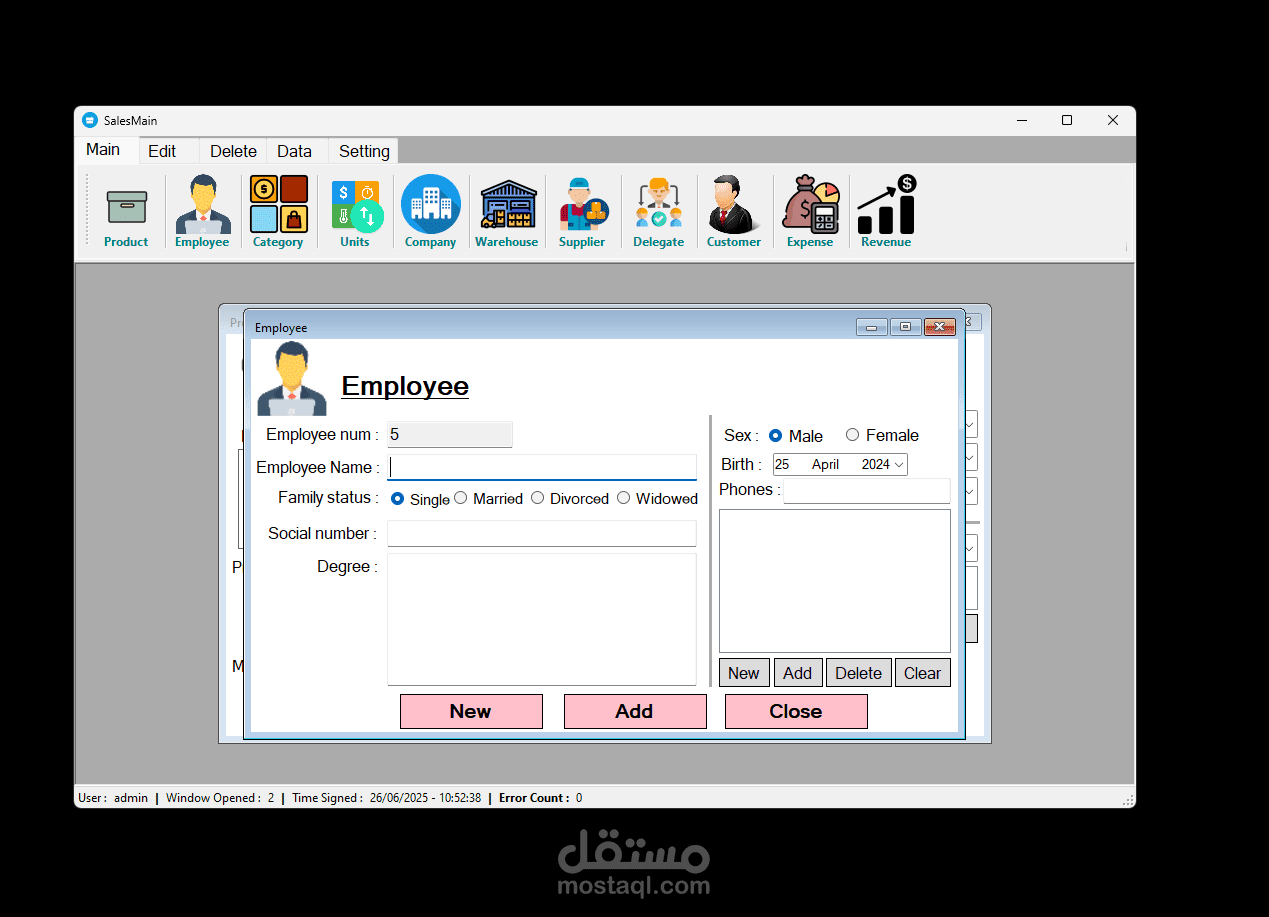Focus the Social number input field

coord(542,533)
